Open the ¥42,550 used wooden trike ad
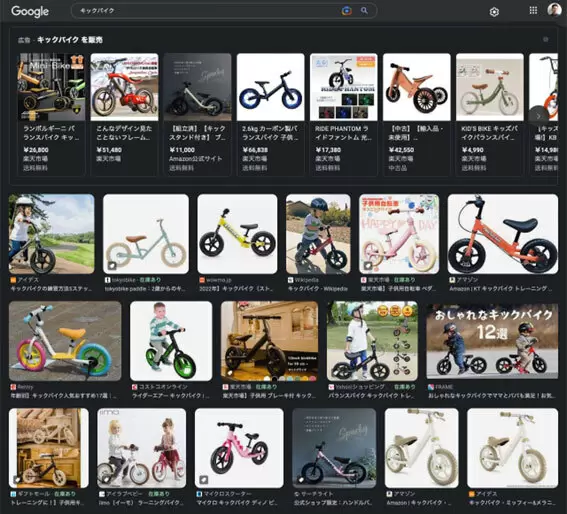The width and height of the screenshot is (567, 514). 417,114
